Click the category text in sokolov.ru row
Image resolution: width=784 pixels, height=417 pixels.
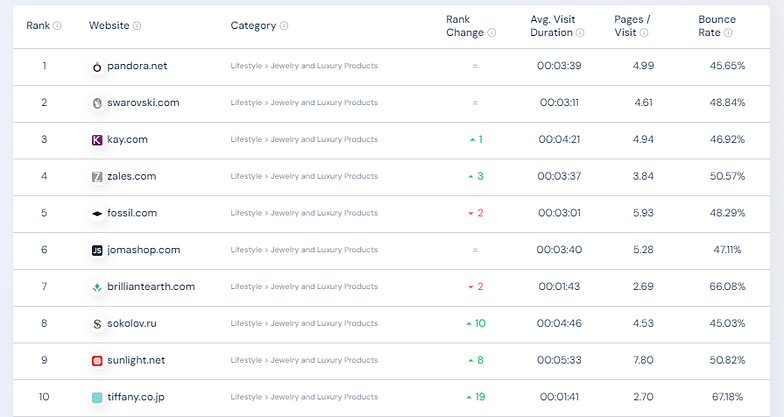(304, 324)
